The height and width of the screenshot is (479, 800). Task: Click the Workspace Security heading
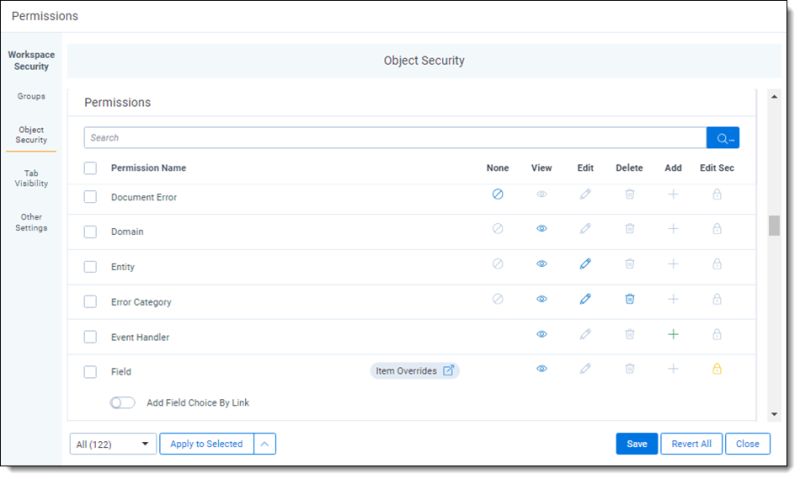pos(31,60)
